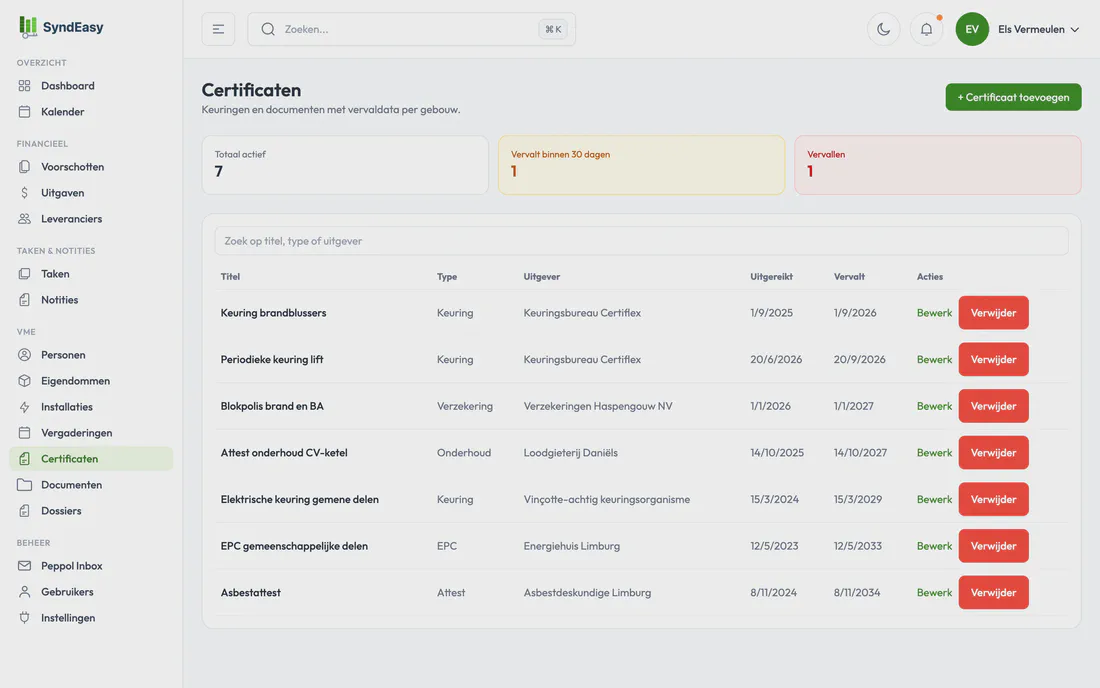1100x688 pixels.
Task: Navigate to Vergaderingen menu label
Action: click(76, 433)
